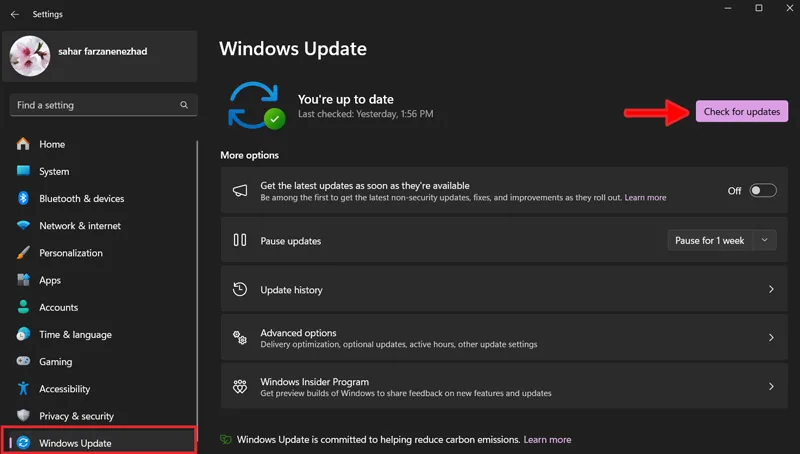Click the Home icon in sidebar

[x=23, y=144]
